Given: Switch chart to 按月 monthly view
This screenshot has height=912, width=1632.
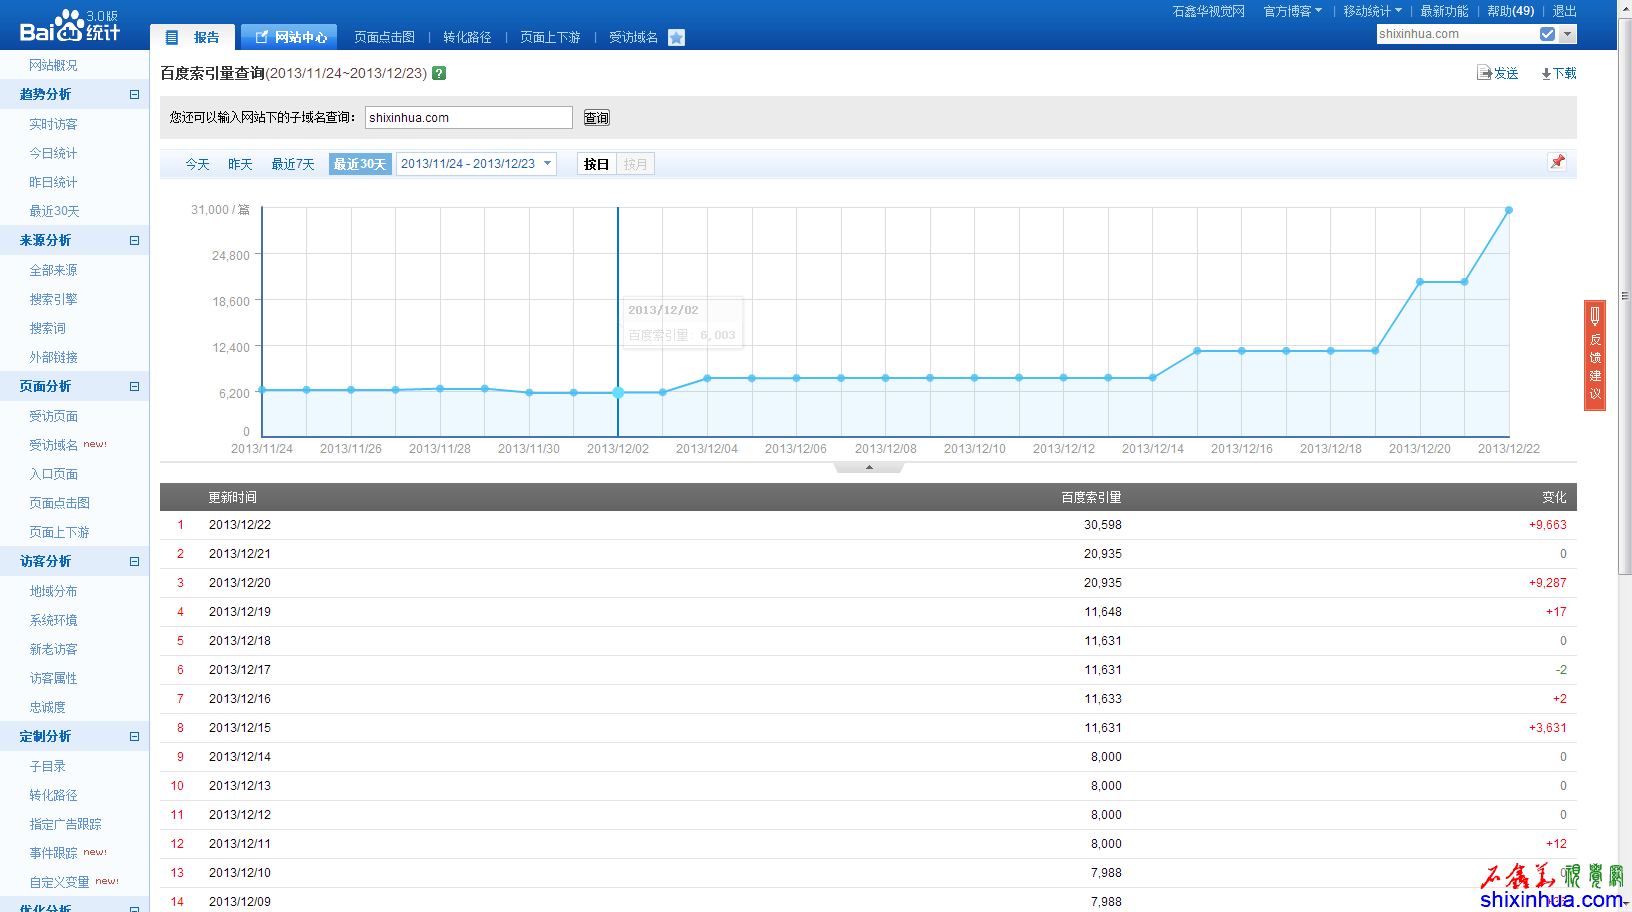Looking at the screenshot, I should (636, 164).
